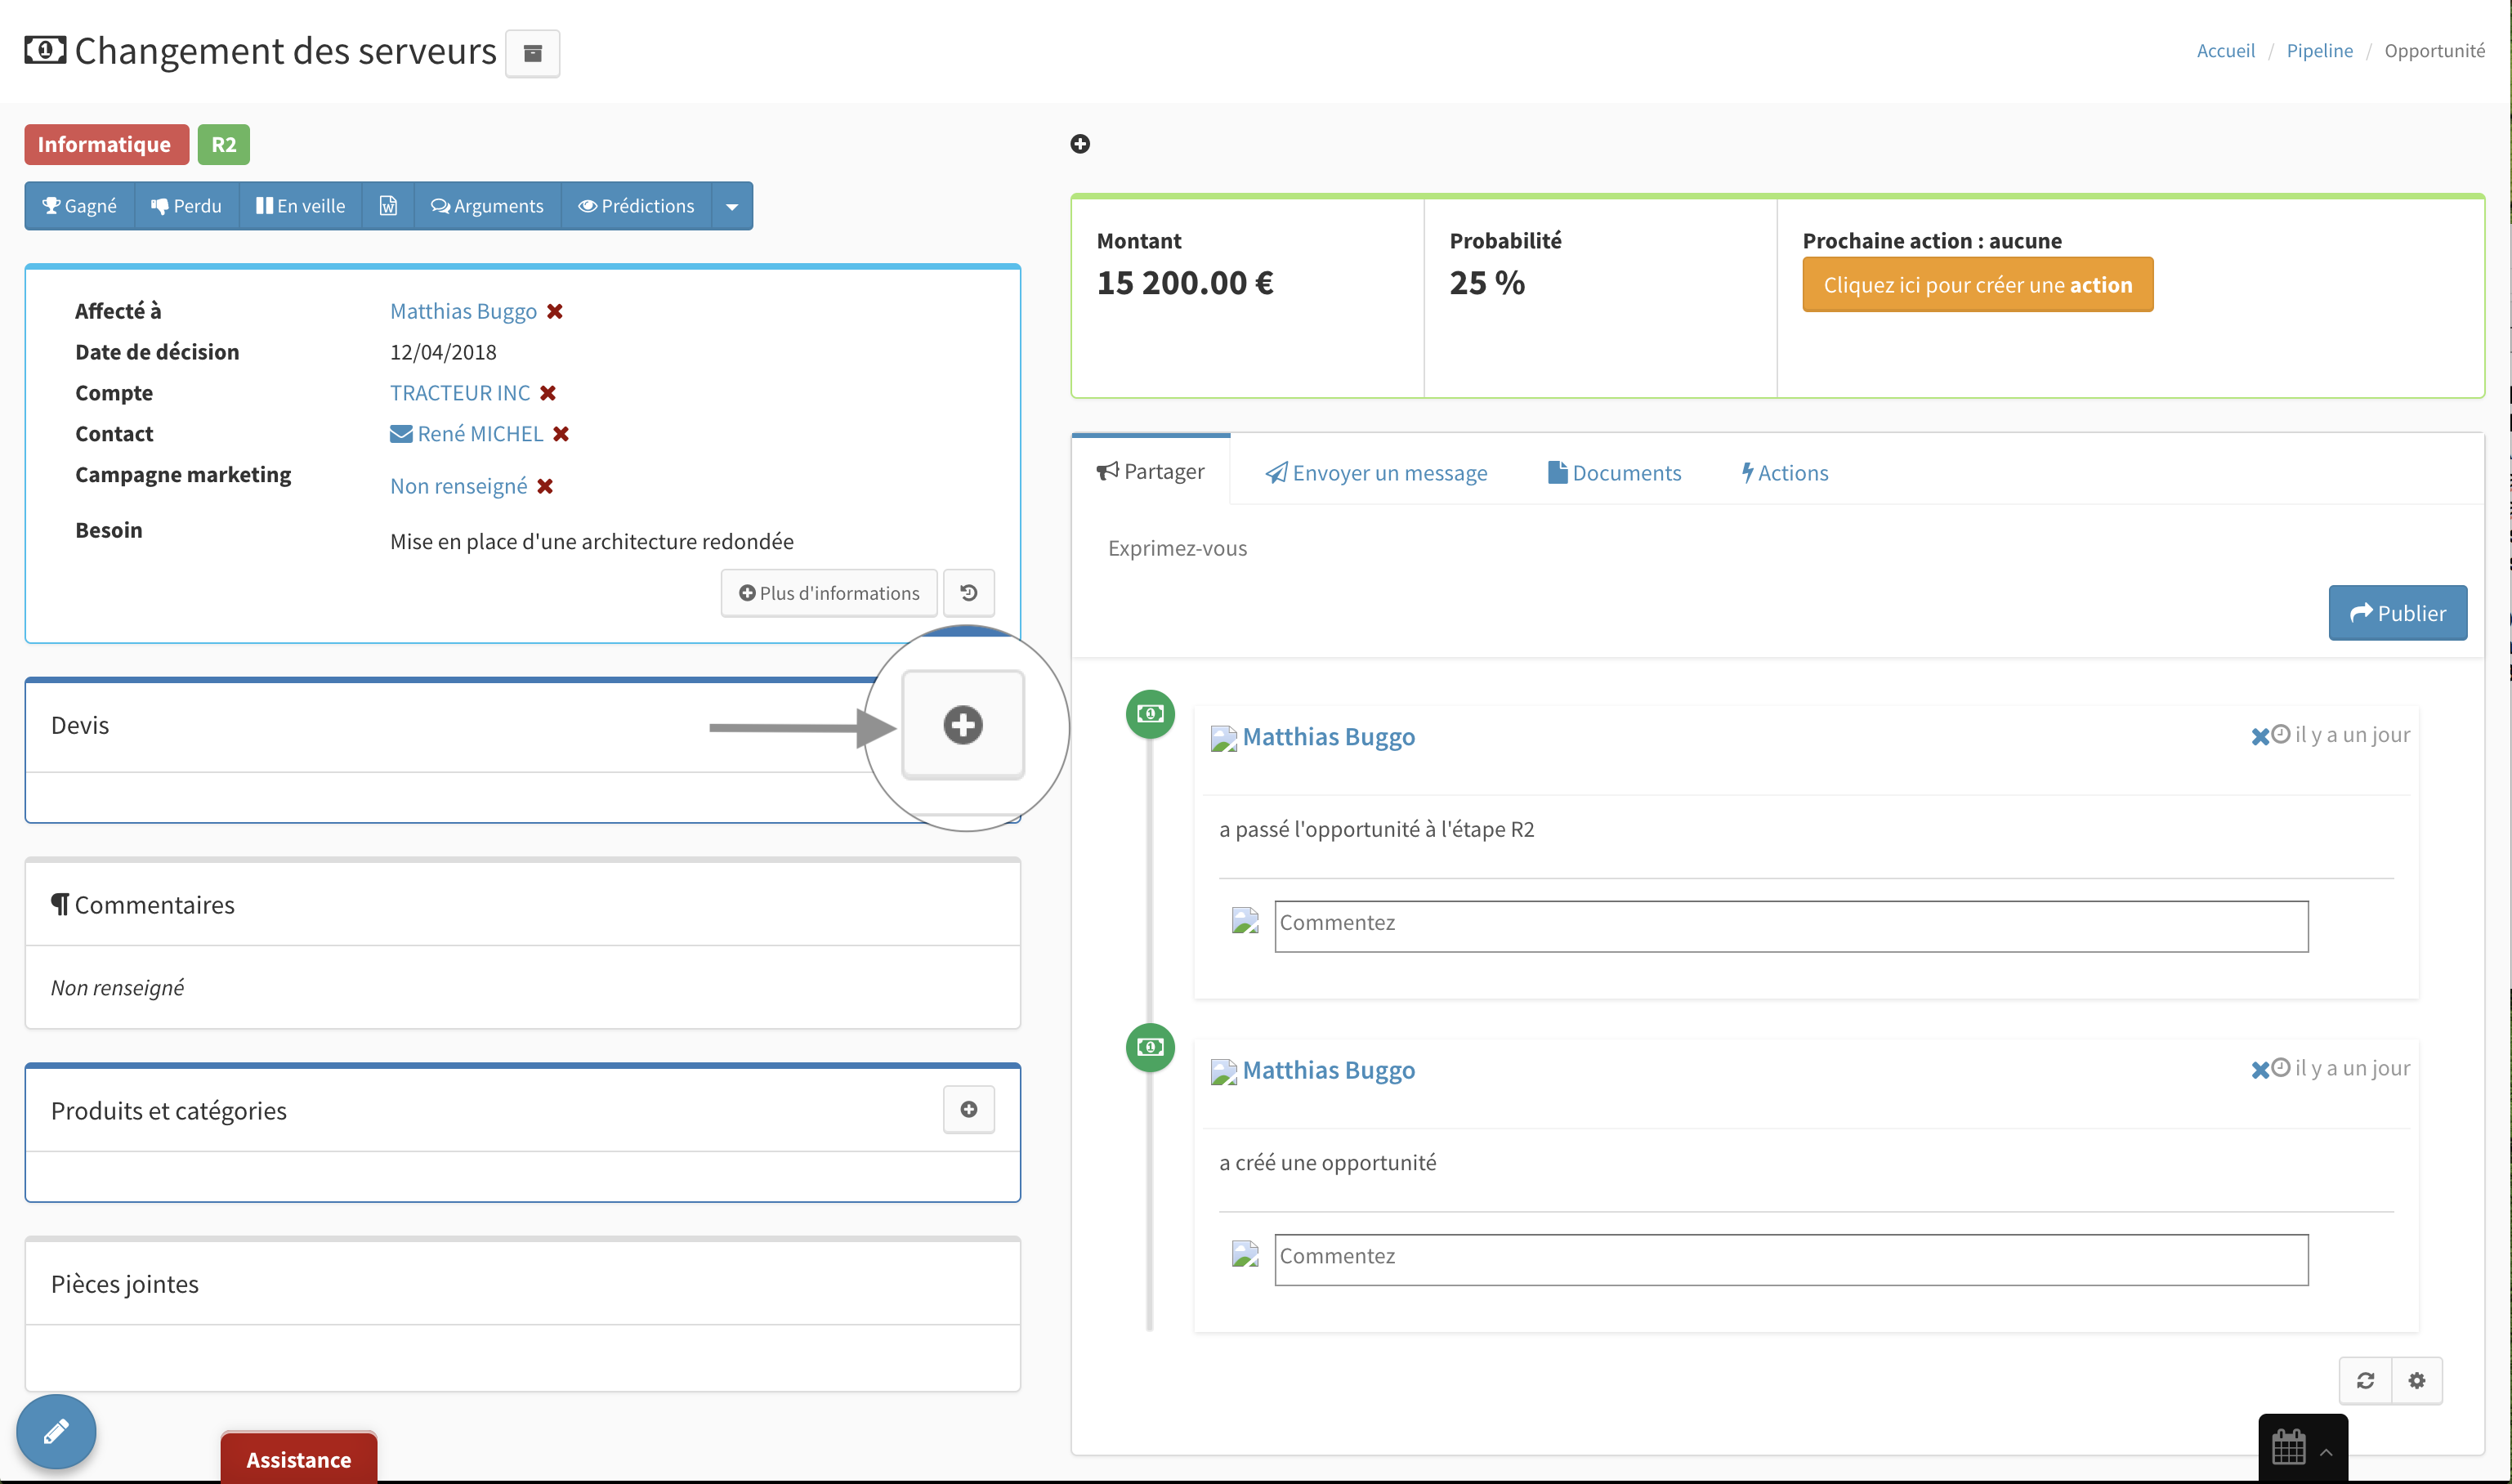Add a new Devis with plus button
Viewport: 2512px width, 1484px height.
pyautogui.click(x=963, y=725)
